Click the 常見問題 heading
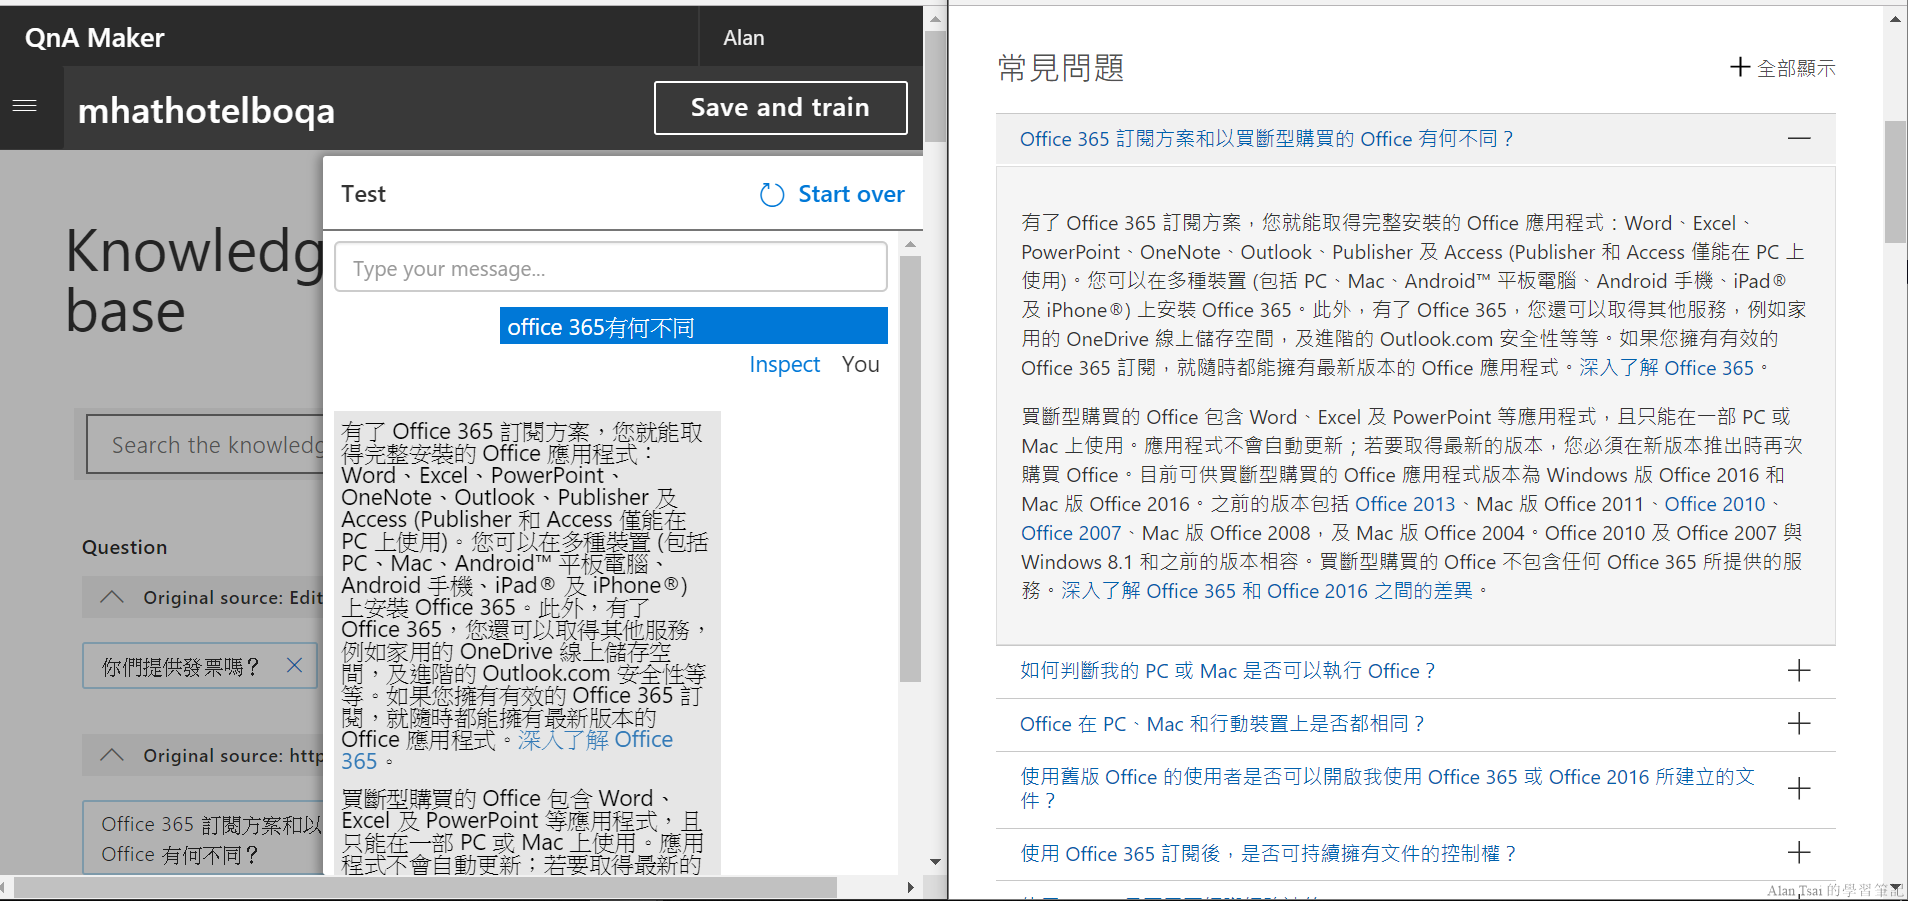The height and width of the screenshot is (901, 1908). 1061,68
